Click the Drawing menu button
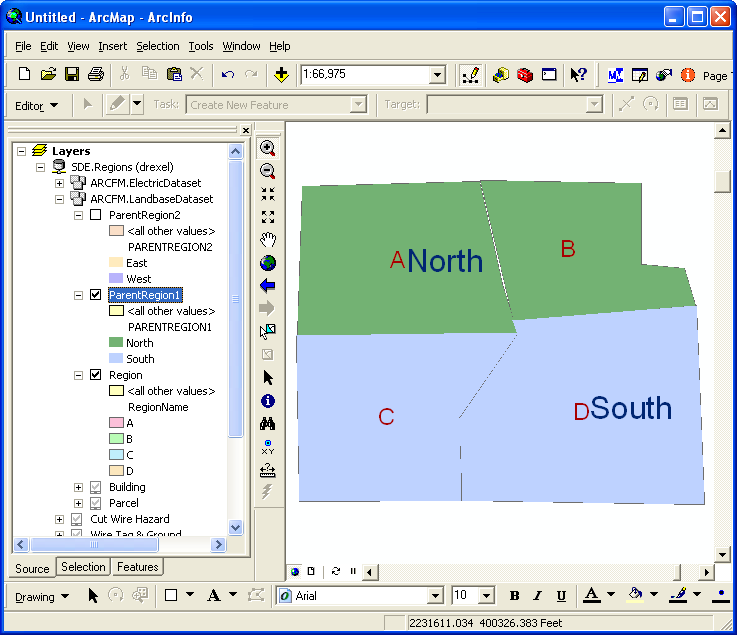 [x=43, y=596]
